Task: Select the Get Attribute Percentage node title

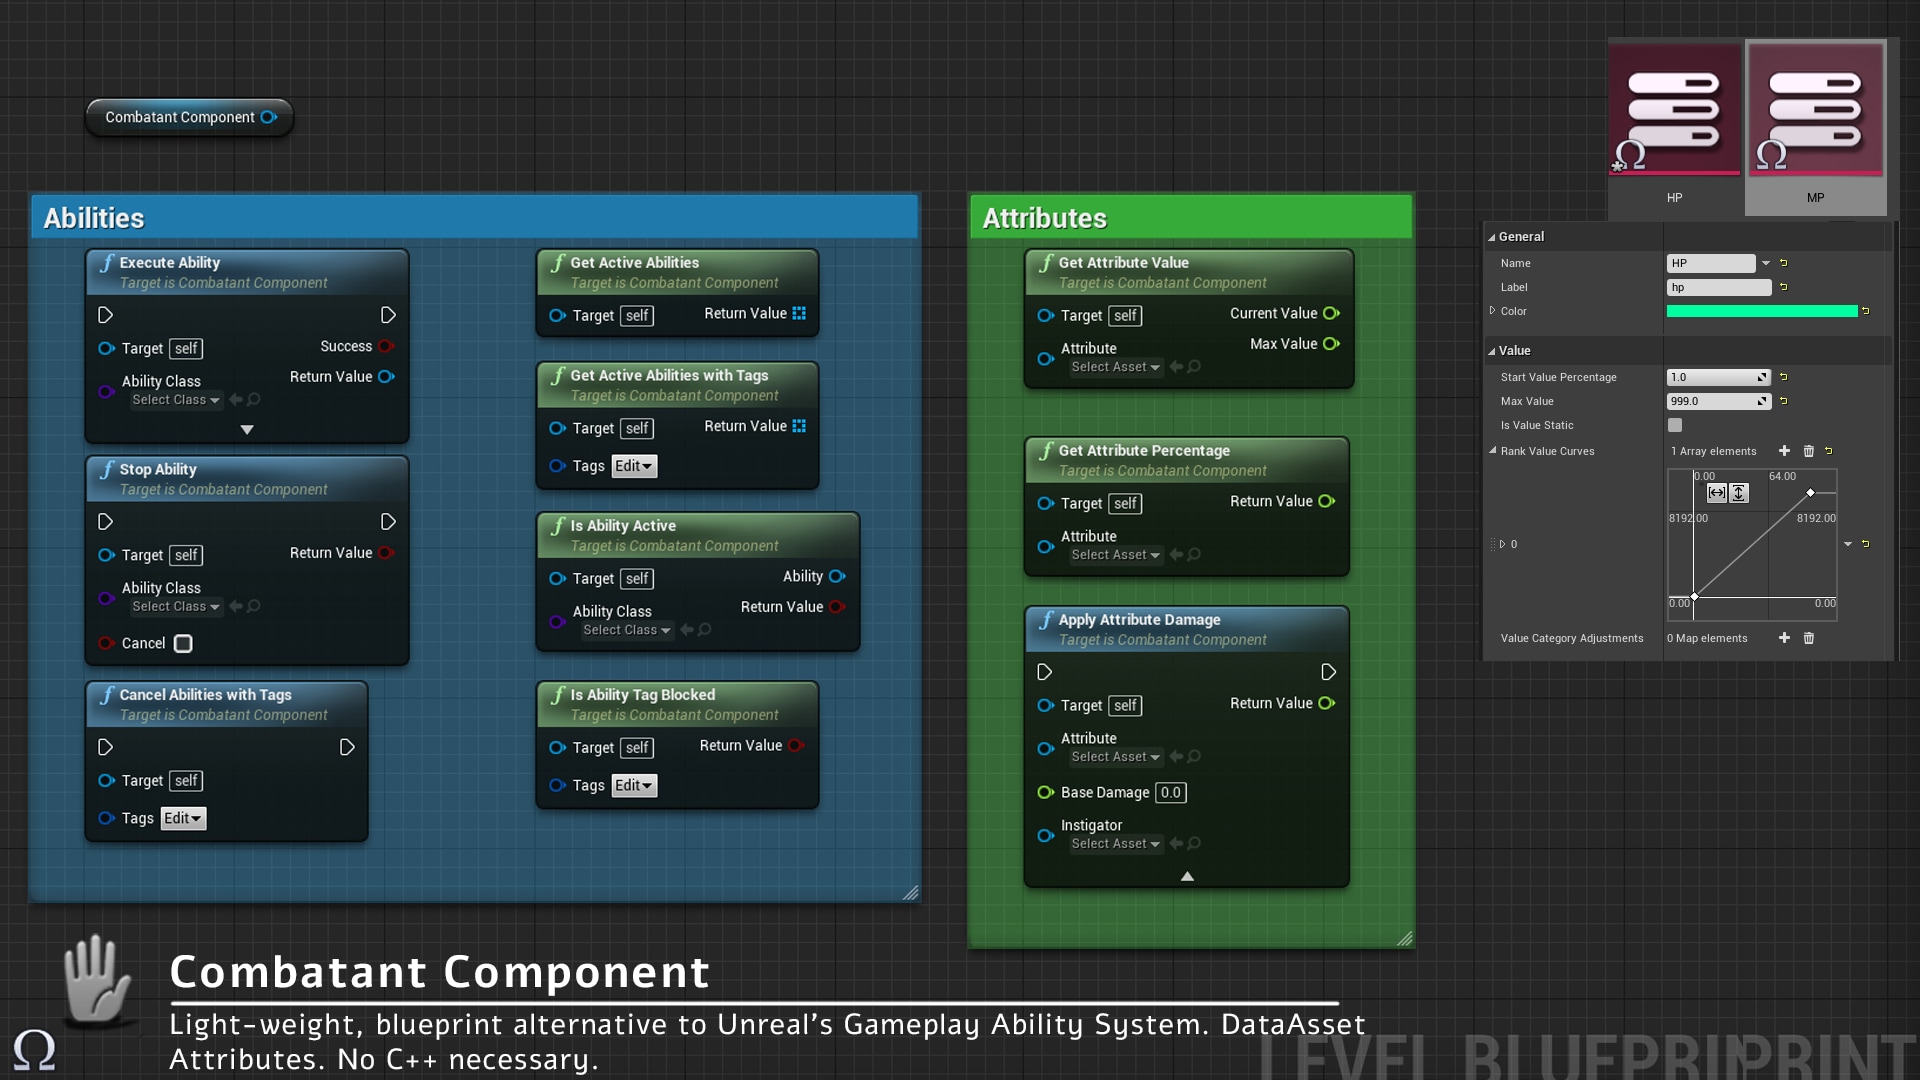Action: (1144, 451)
